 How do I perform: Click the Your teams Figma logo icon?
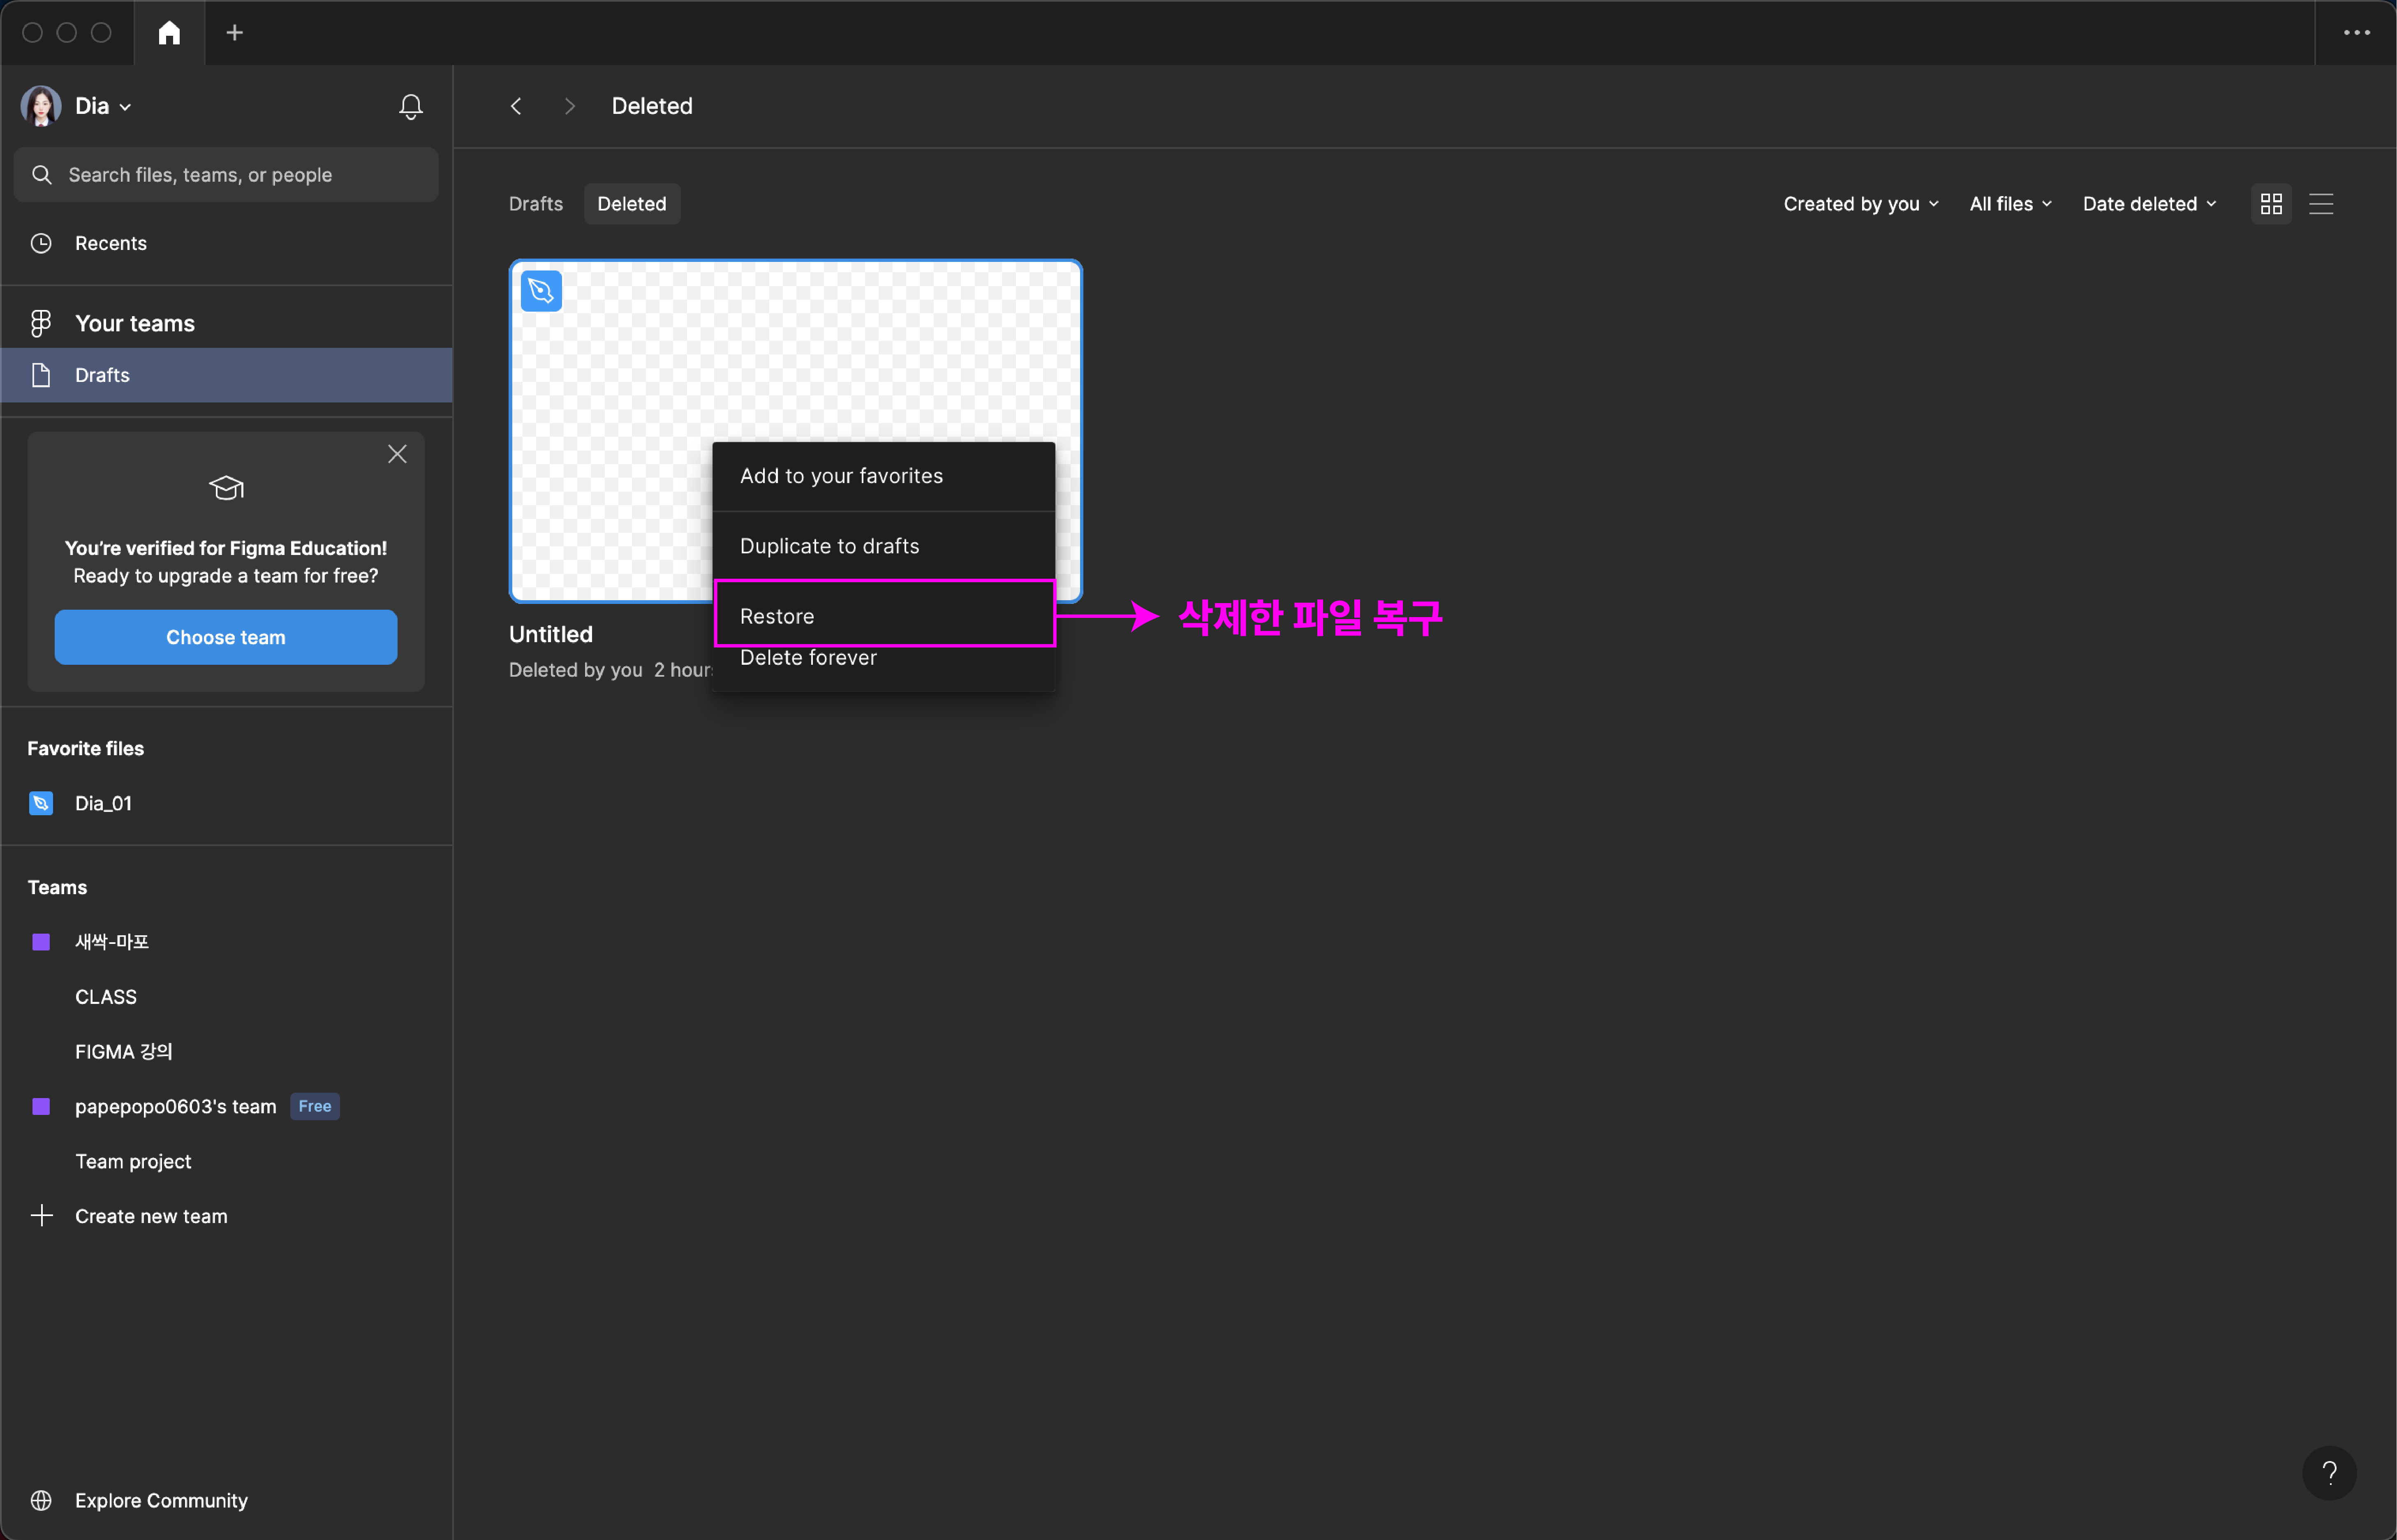(x=41, y=323)
